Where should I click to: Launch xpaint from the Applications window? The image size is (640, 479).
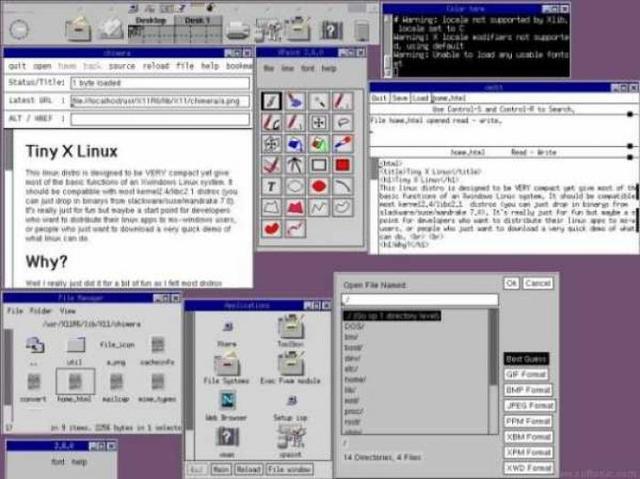pos(291,437)
